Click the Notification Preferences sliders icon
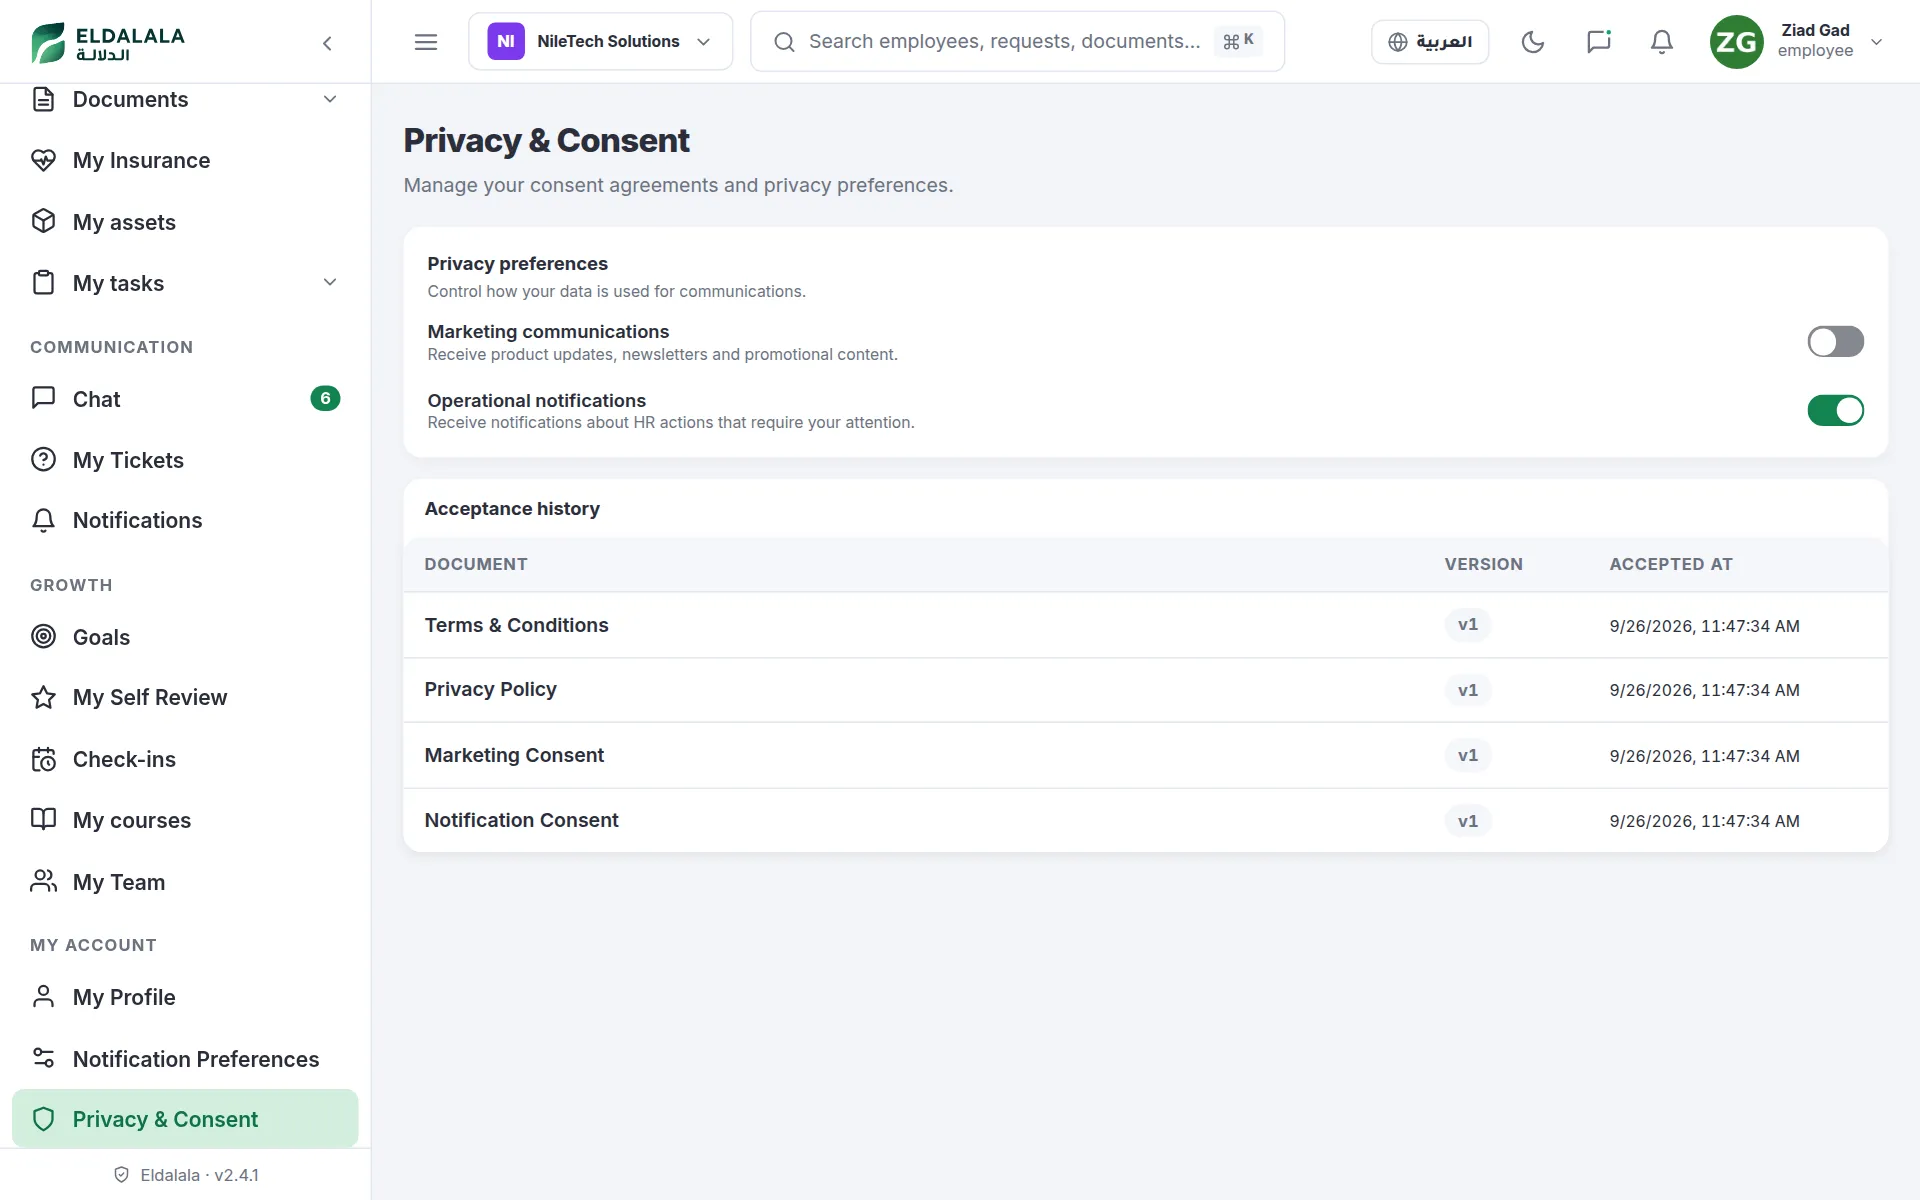The width and height of the screenshot is (1920, 1200). click(43, 1058)
